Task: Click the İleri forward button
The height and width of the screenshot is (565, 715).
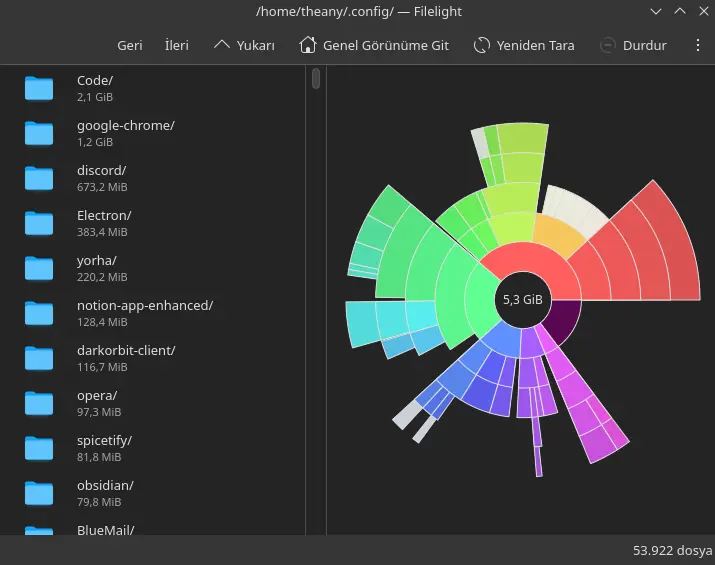Action: tap(176, 46)
